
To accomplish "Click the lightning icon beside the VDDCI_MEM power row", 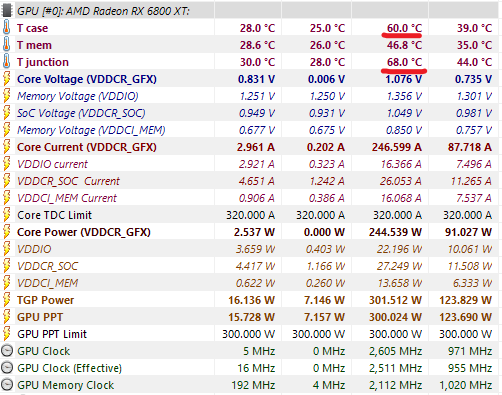I will point(6,283).
